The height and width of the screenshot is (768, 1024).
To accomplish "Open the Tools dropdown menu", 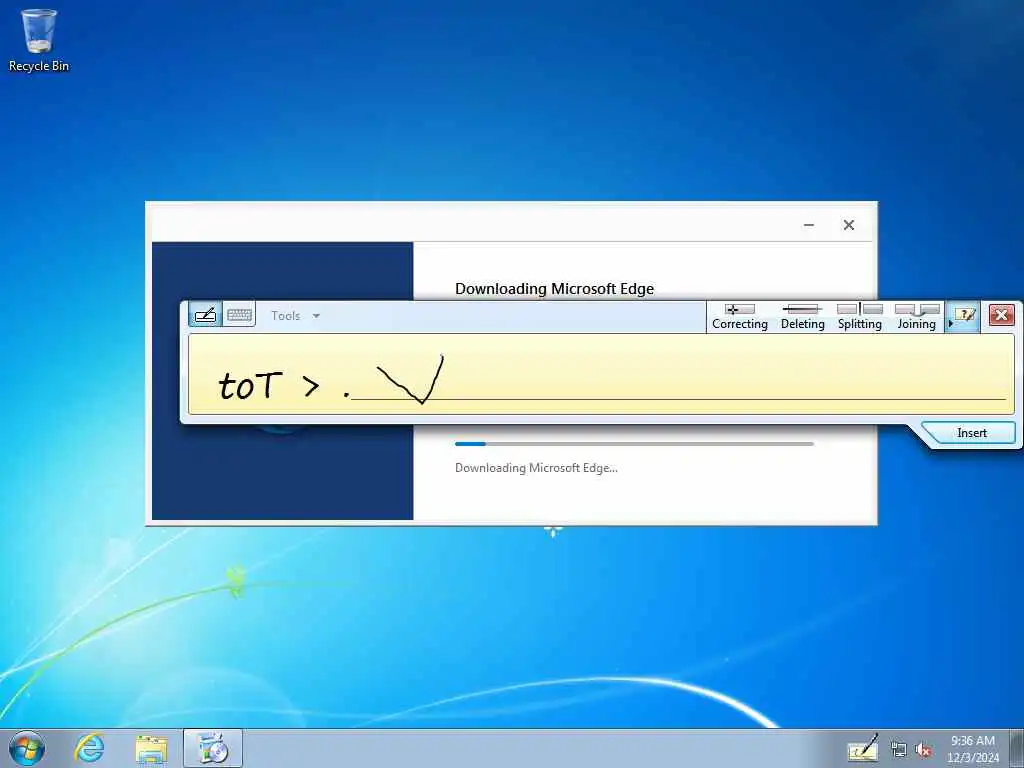I will [295, 316].
